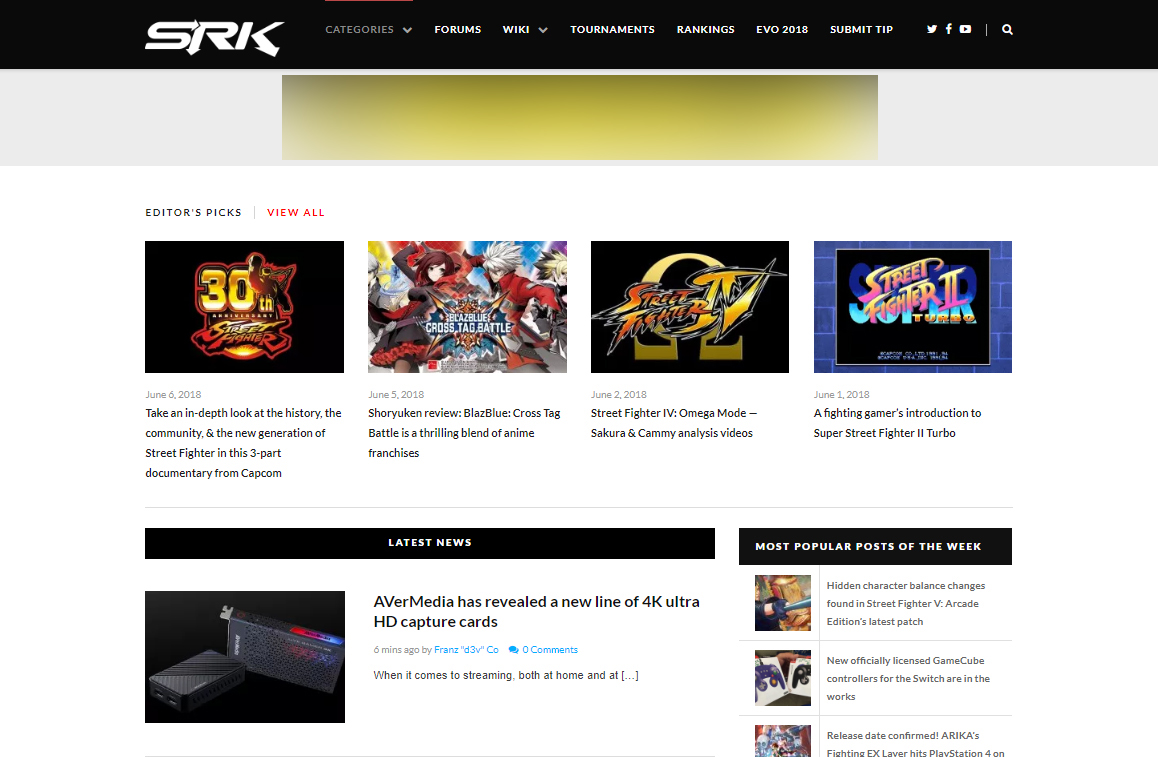The height and width of the screenshot is (757, 1158).
Task: Click the June 6, 2018 date text
Action: (x=174, y=394)
